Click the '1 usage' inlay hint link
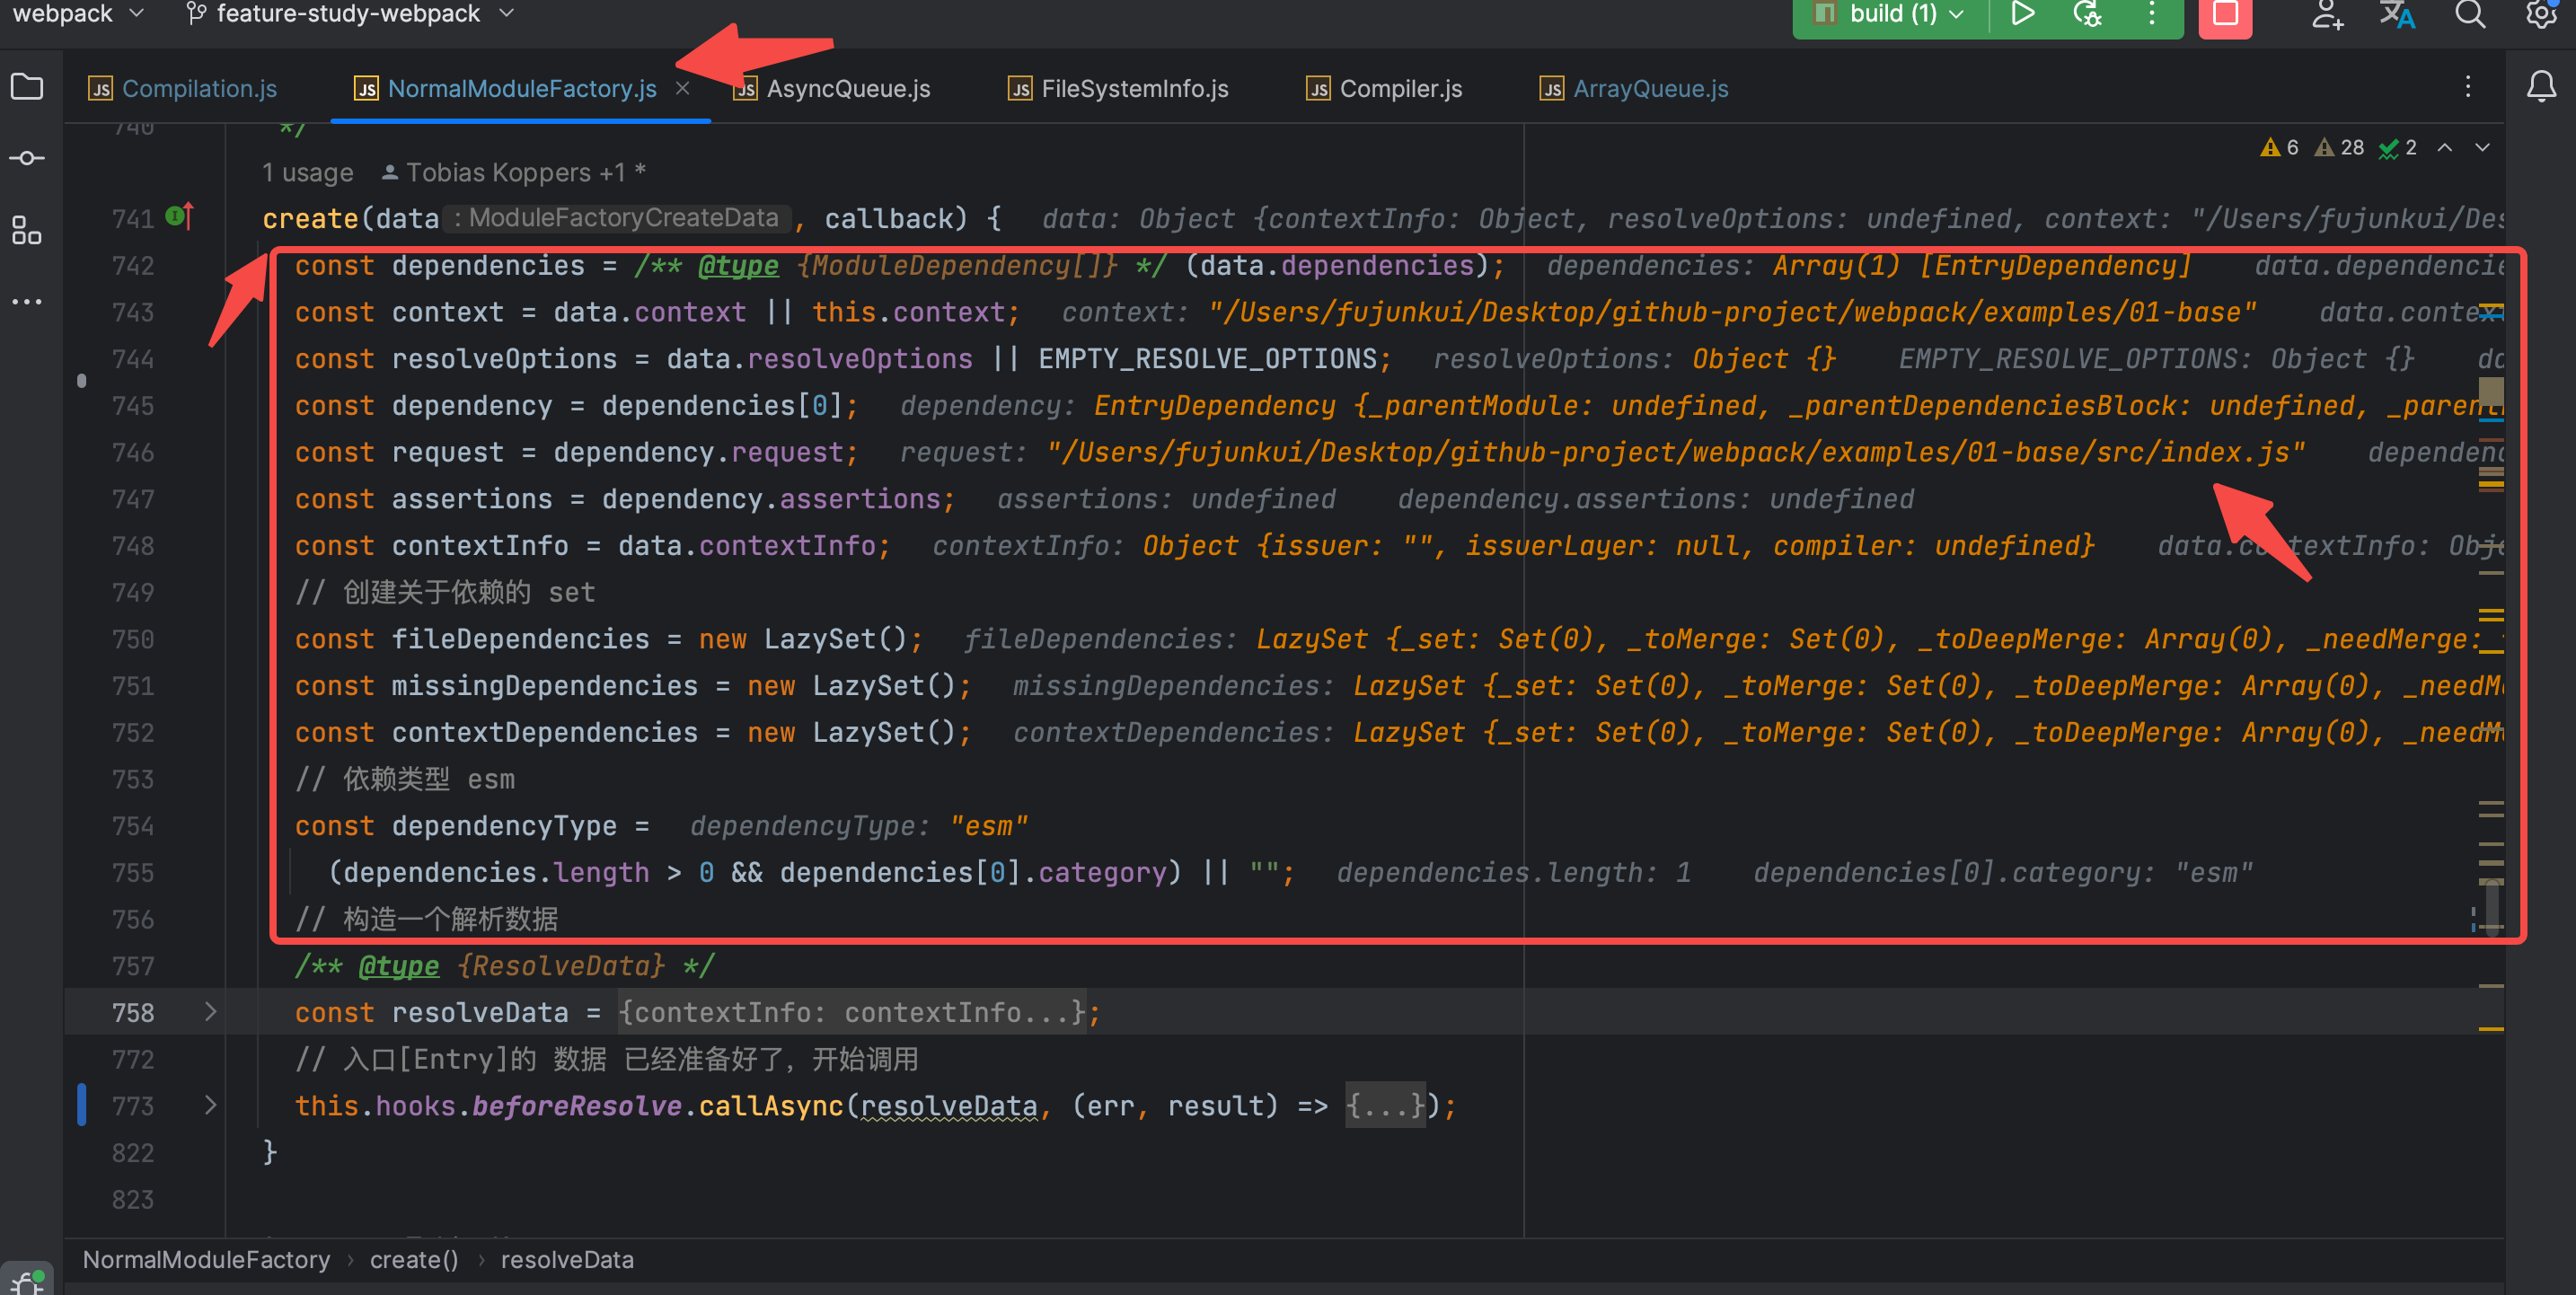Viewport: 2576px width, 1295px height. 307,173
